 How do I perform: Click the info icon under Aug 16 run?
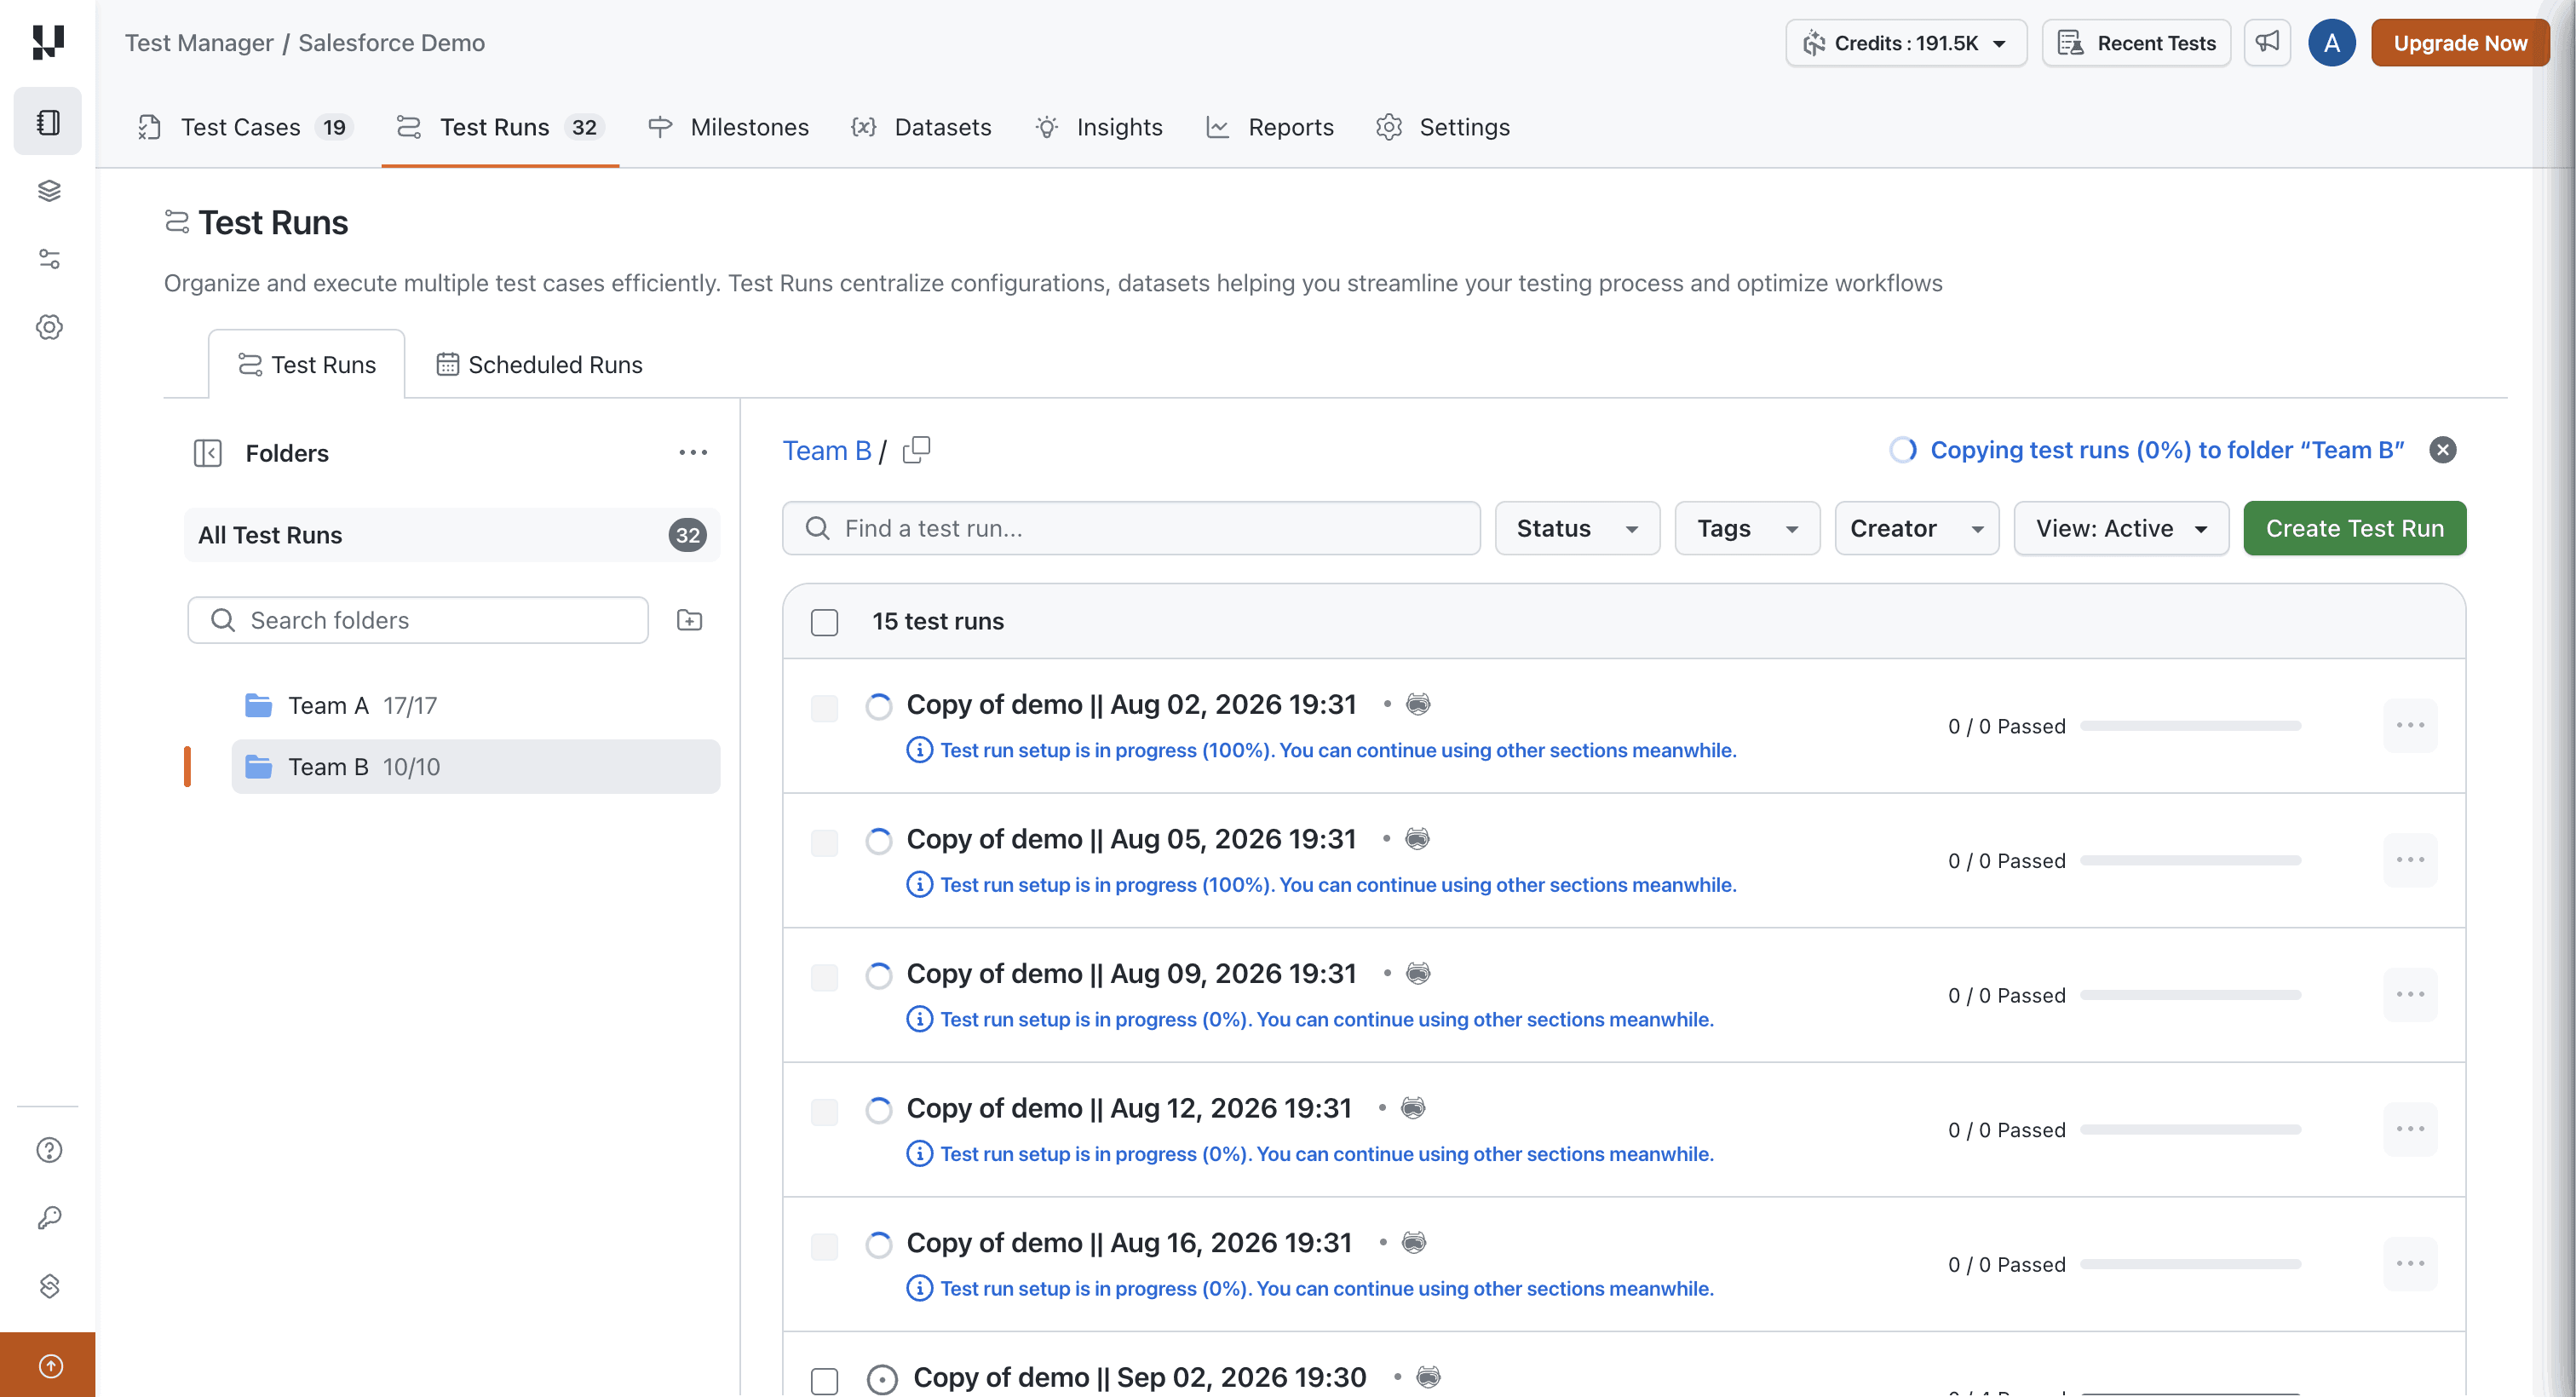(919, 1288)
